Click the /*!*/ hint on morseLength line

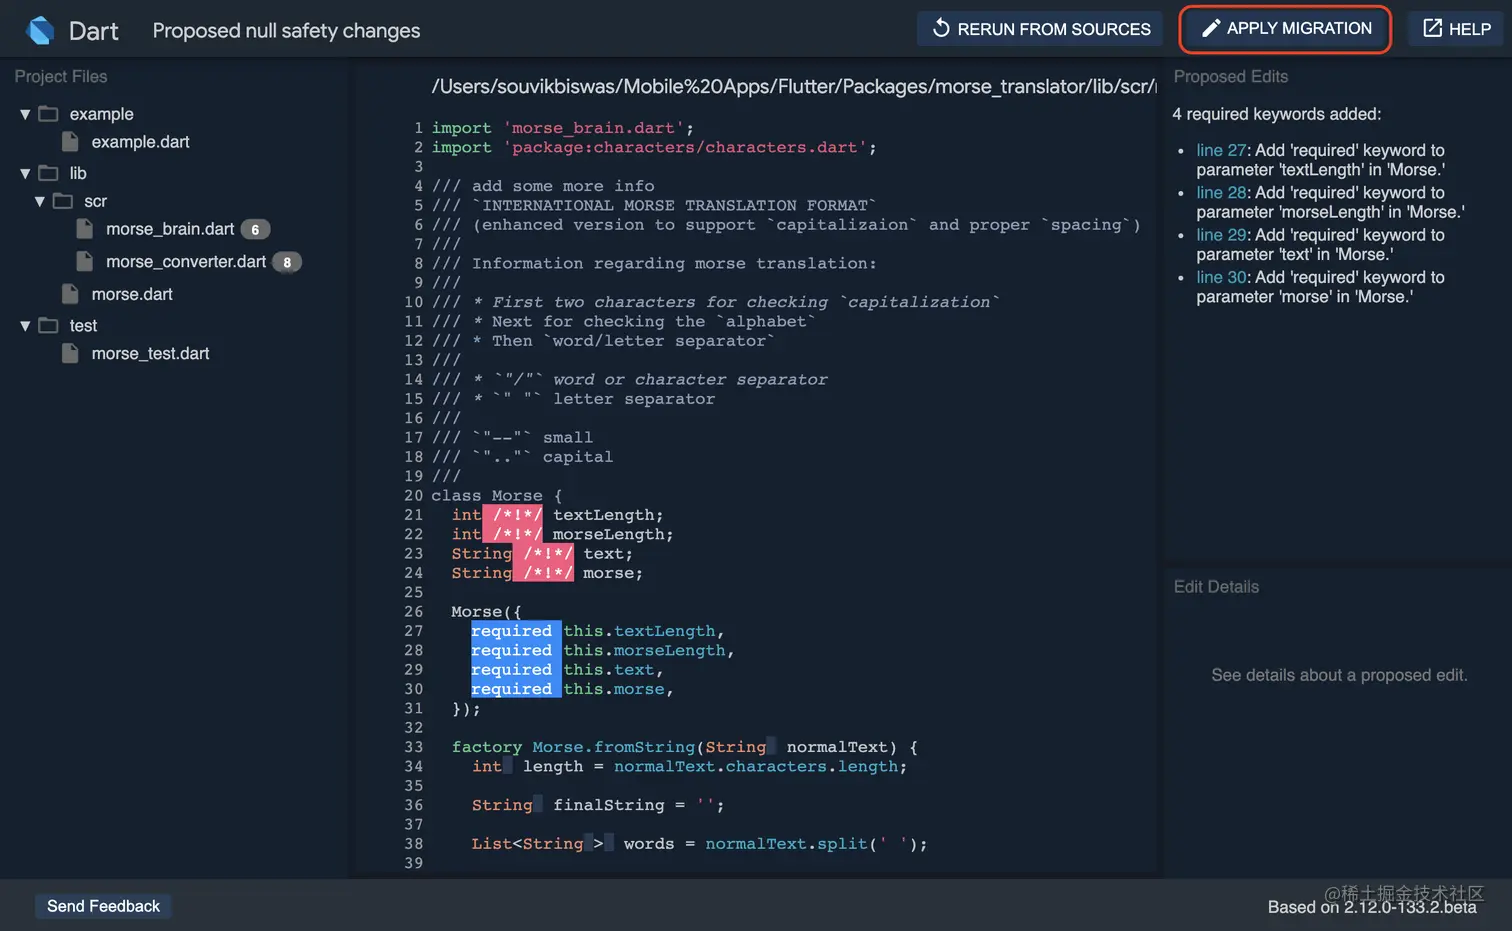[513, 534]
